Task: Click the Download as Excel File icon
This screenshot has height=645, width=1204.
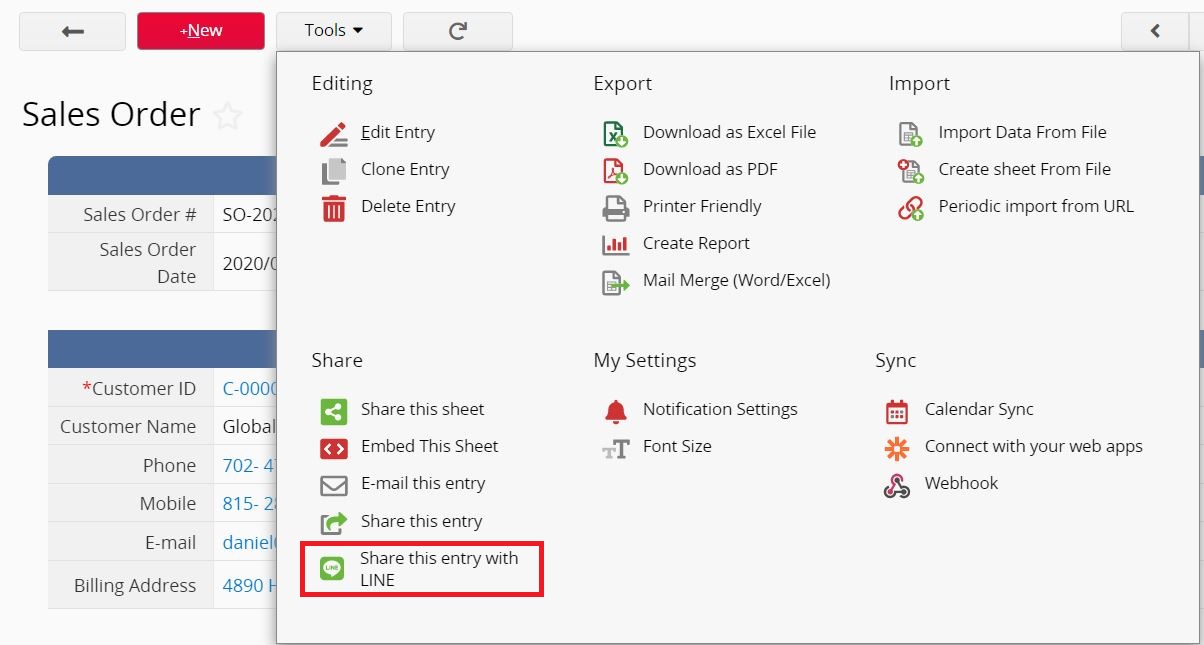Action: coord(615,133)
